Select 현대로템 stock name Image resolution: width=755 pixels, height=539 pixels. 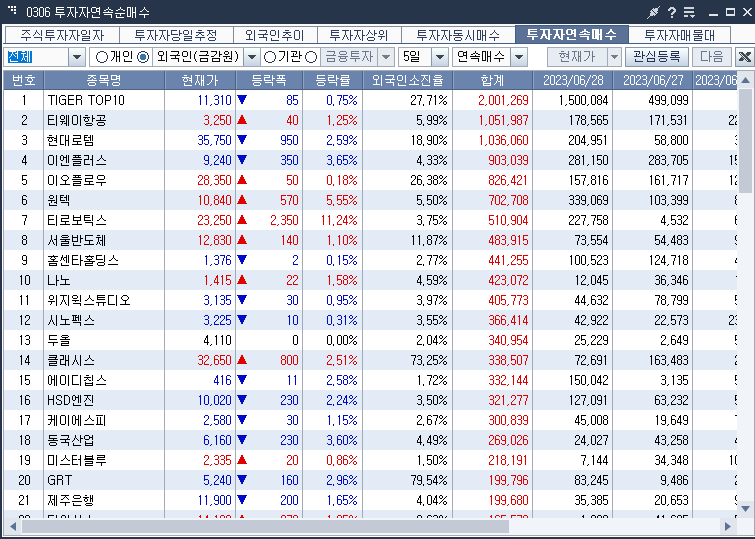pyautogui.click(x=70, y=140)
